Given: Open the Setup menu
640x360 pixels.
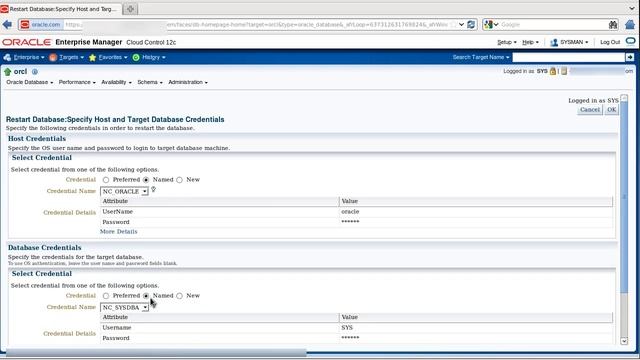Looking at the screenshot, I should pos(507,42).
